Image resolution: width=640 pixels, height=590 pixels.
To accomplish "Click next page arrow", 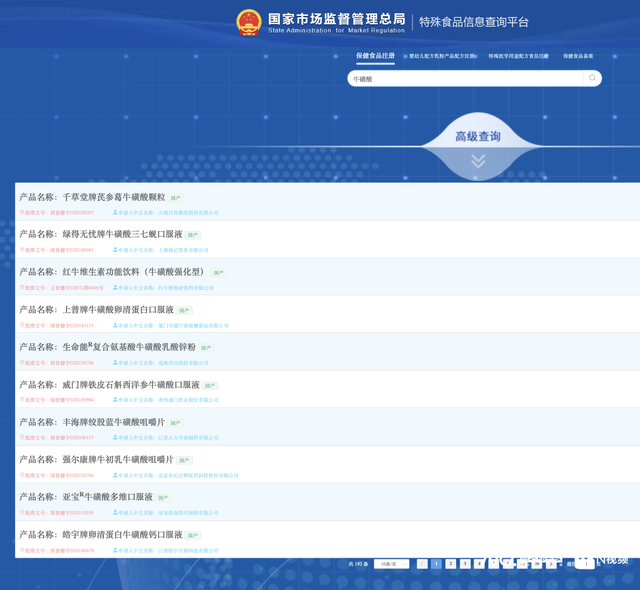I will coord(551,564).
